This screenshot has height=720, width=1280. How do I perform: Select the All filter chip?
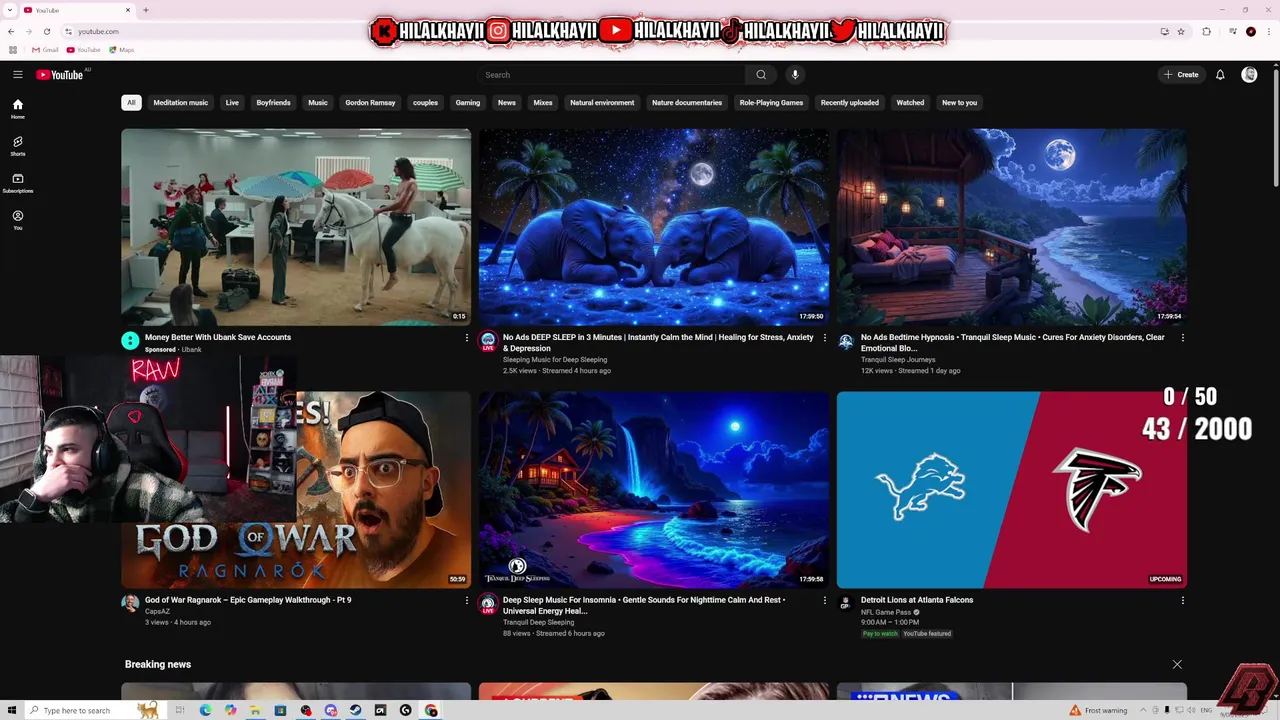131,102
